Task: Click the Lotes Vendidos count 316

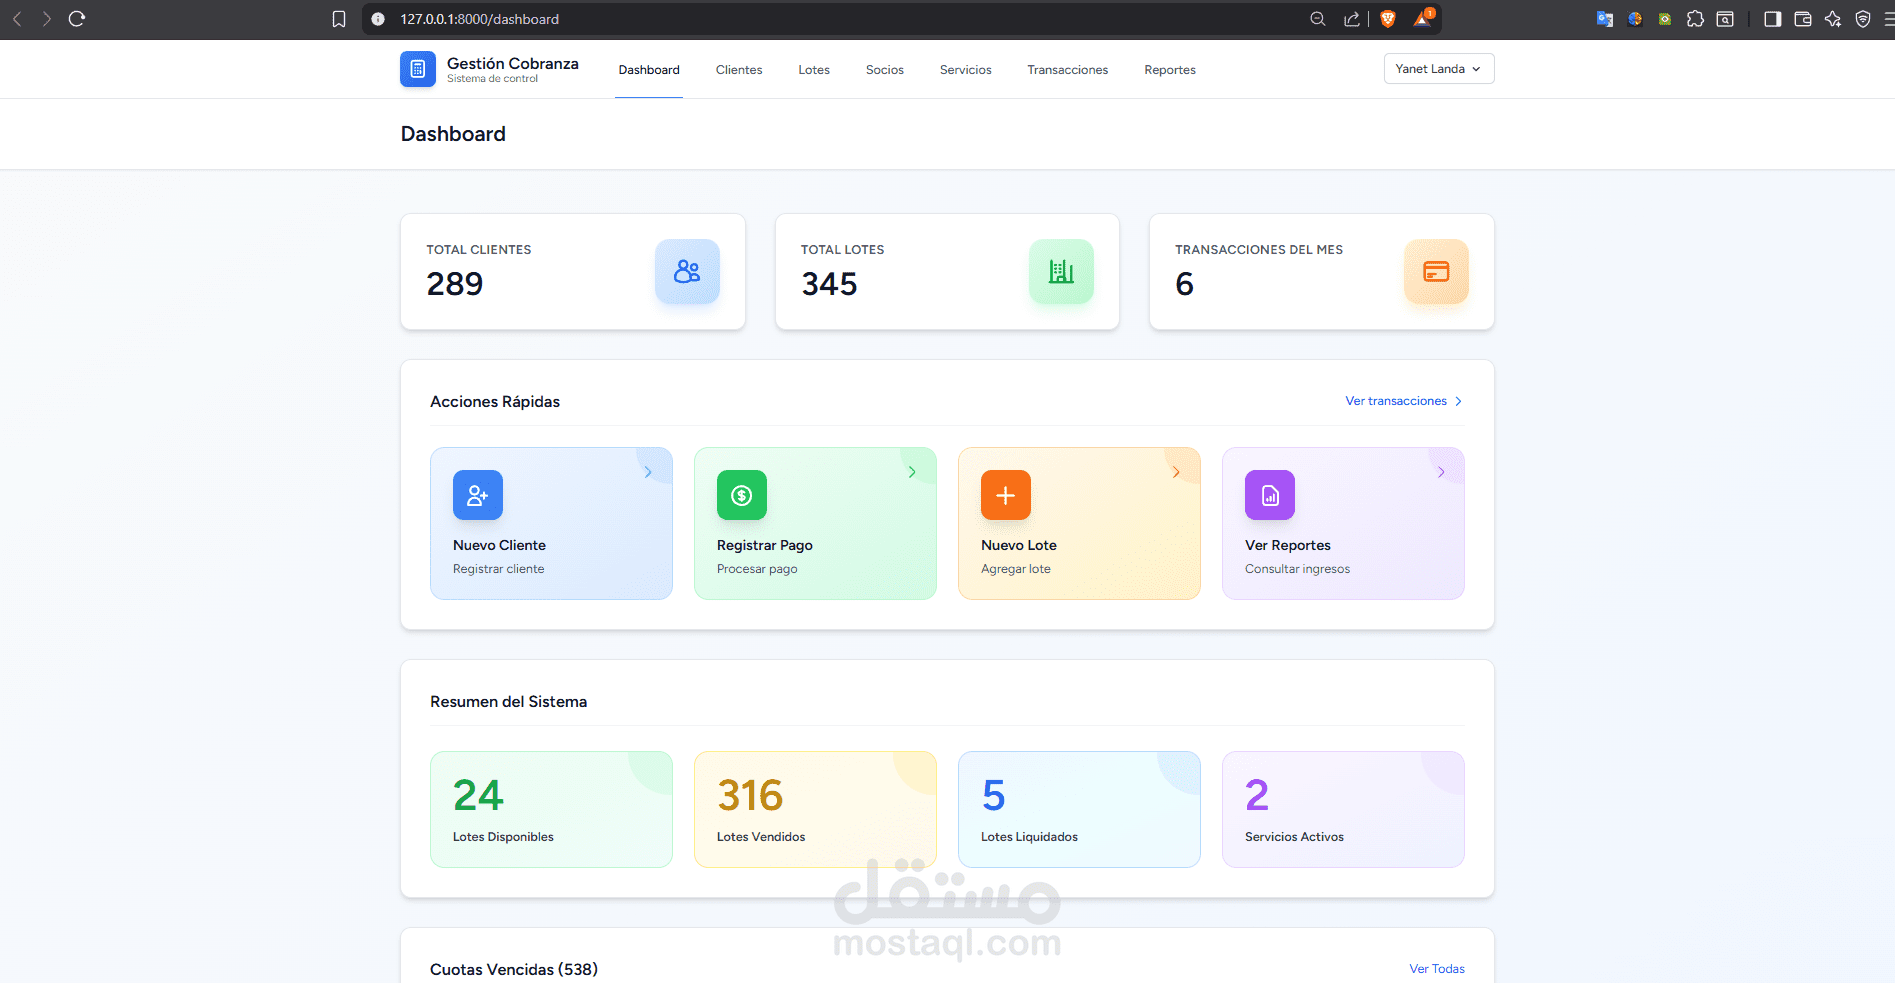Action: click(750, 796)
